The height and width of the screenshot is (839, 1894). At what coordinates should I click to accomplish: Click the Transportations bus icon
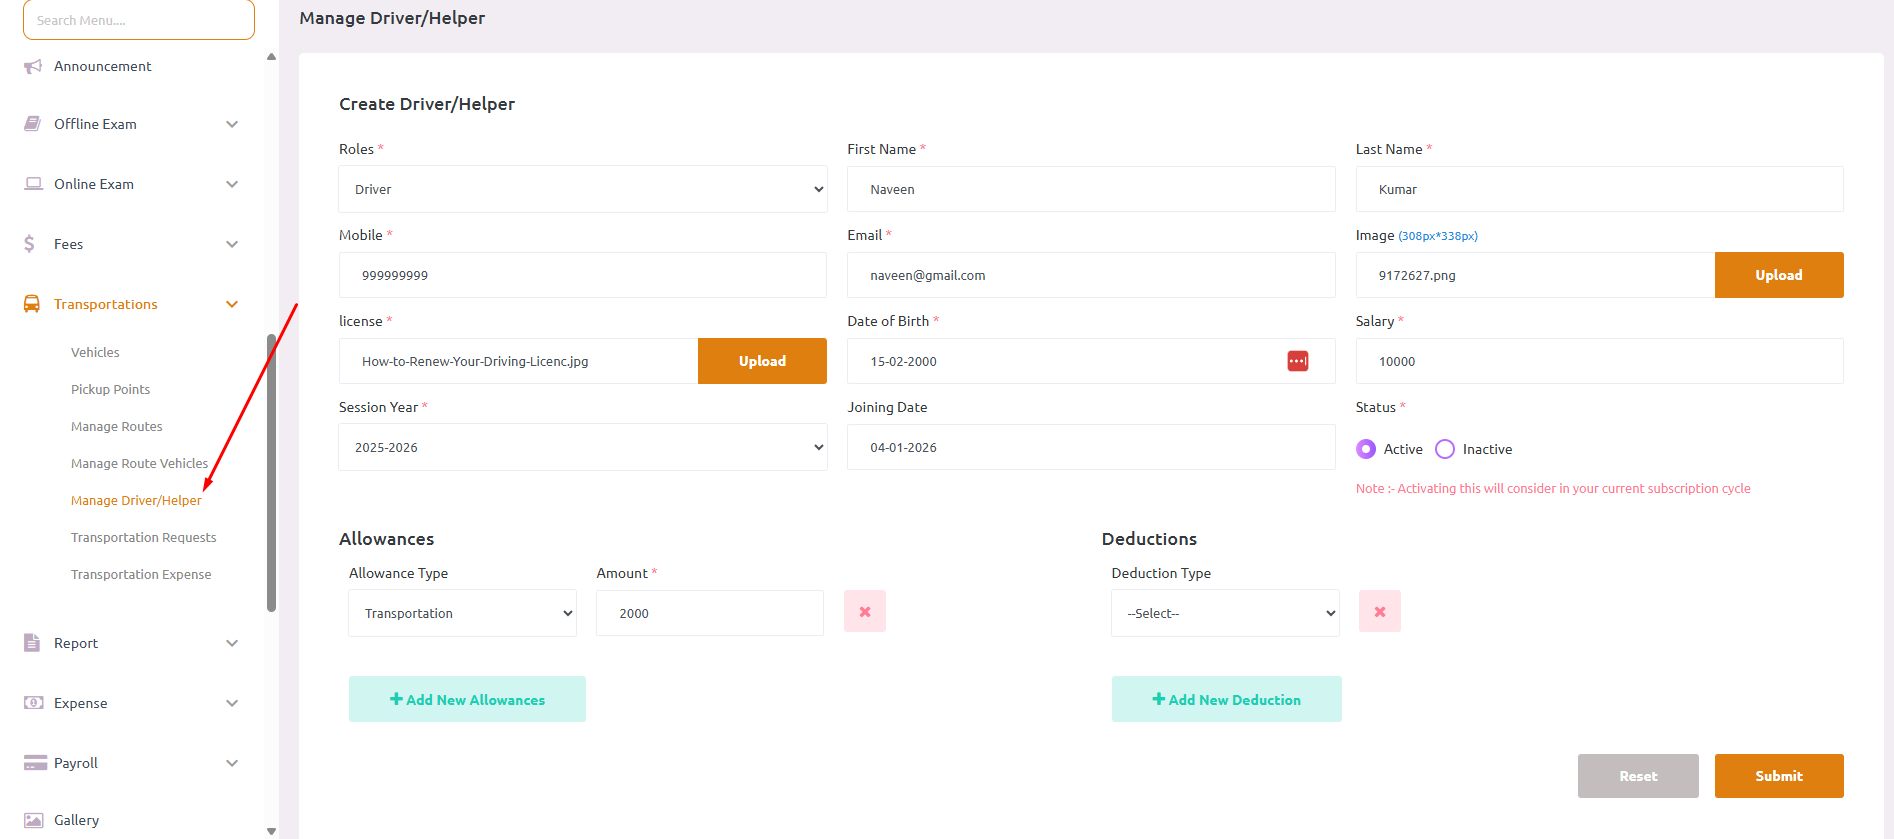[x=32, y=304]
